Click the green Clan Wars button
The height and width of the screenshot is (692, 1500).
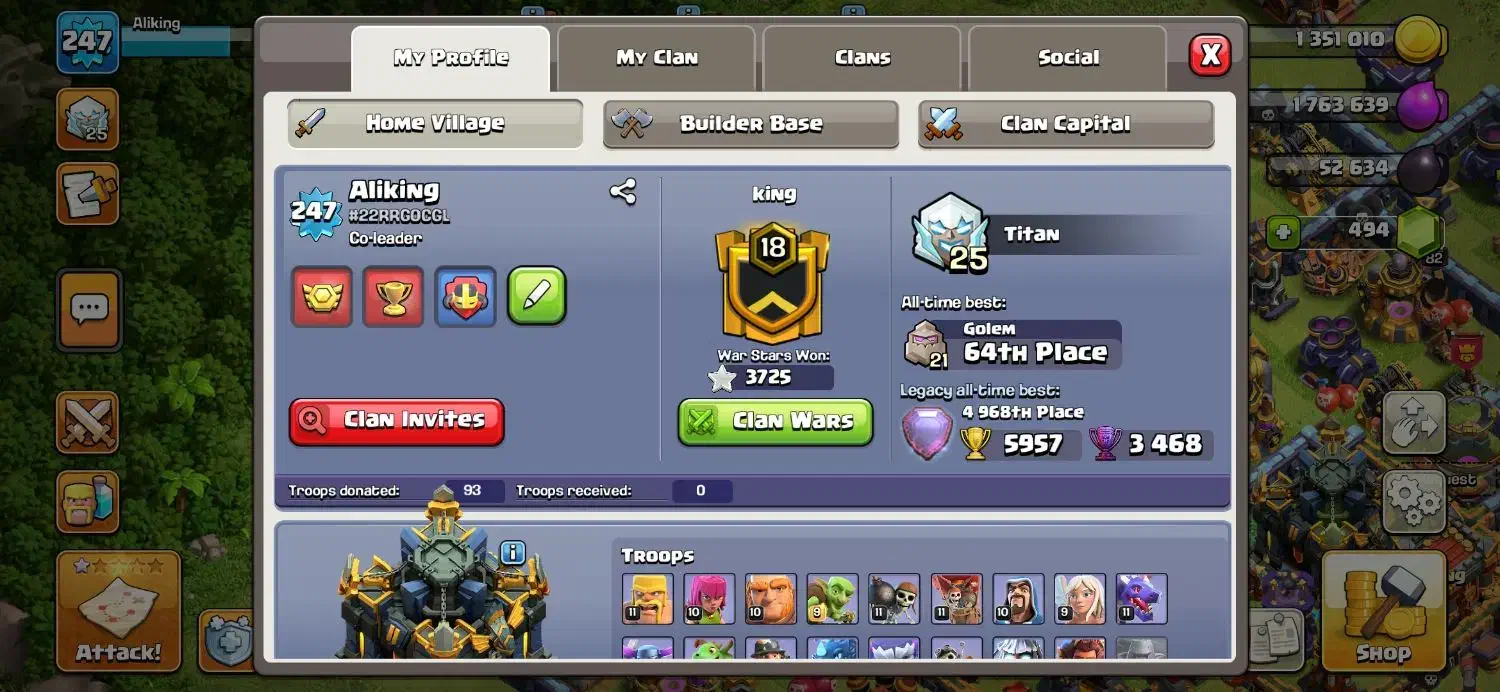pos(776,421)
